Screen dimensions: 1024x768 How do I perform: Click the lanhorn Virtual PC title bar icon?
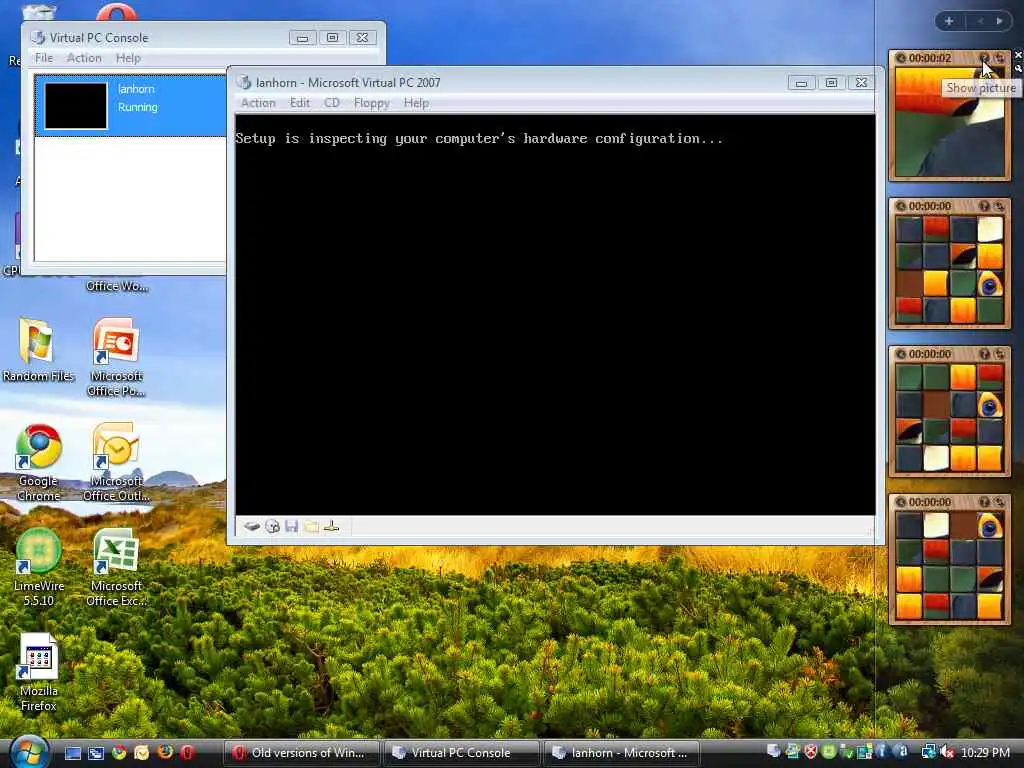point(244,82)
